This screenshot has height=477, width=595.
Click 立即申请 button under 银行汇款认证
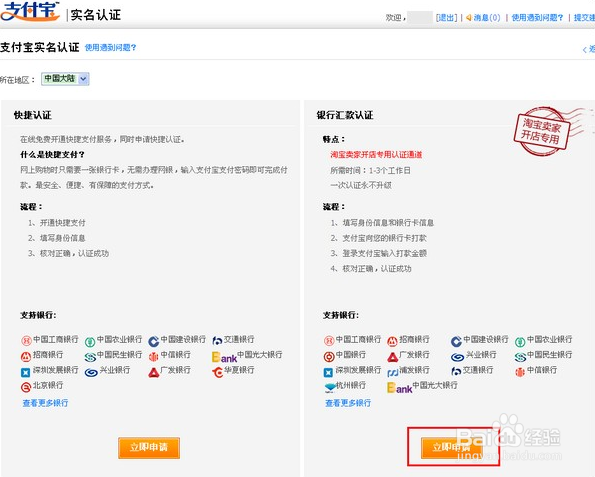[x=452, y=448]
